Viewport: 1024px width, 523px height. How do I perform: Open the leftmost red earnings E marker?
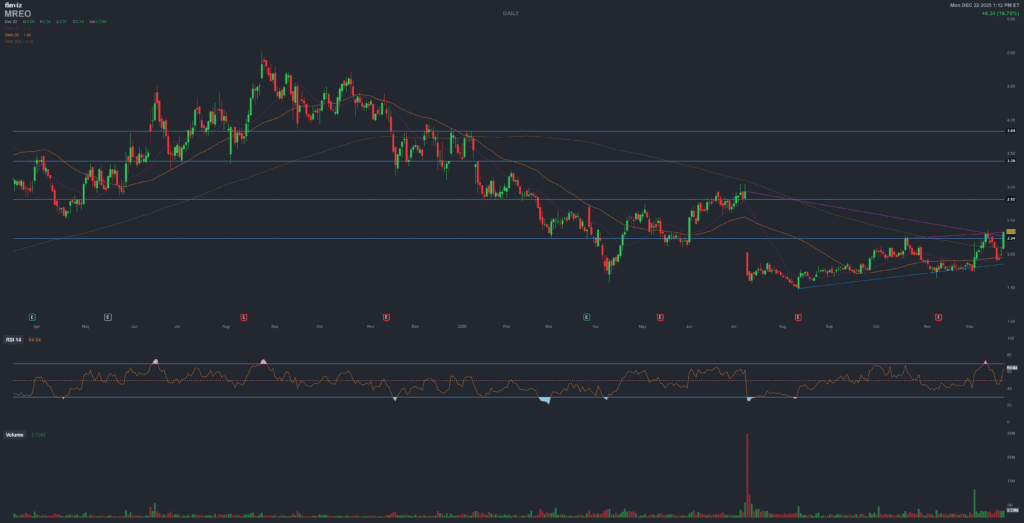[243, 316]
